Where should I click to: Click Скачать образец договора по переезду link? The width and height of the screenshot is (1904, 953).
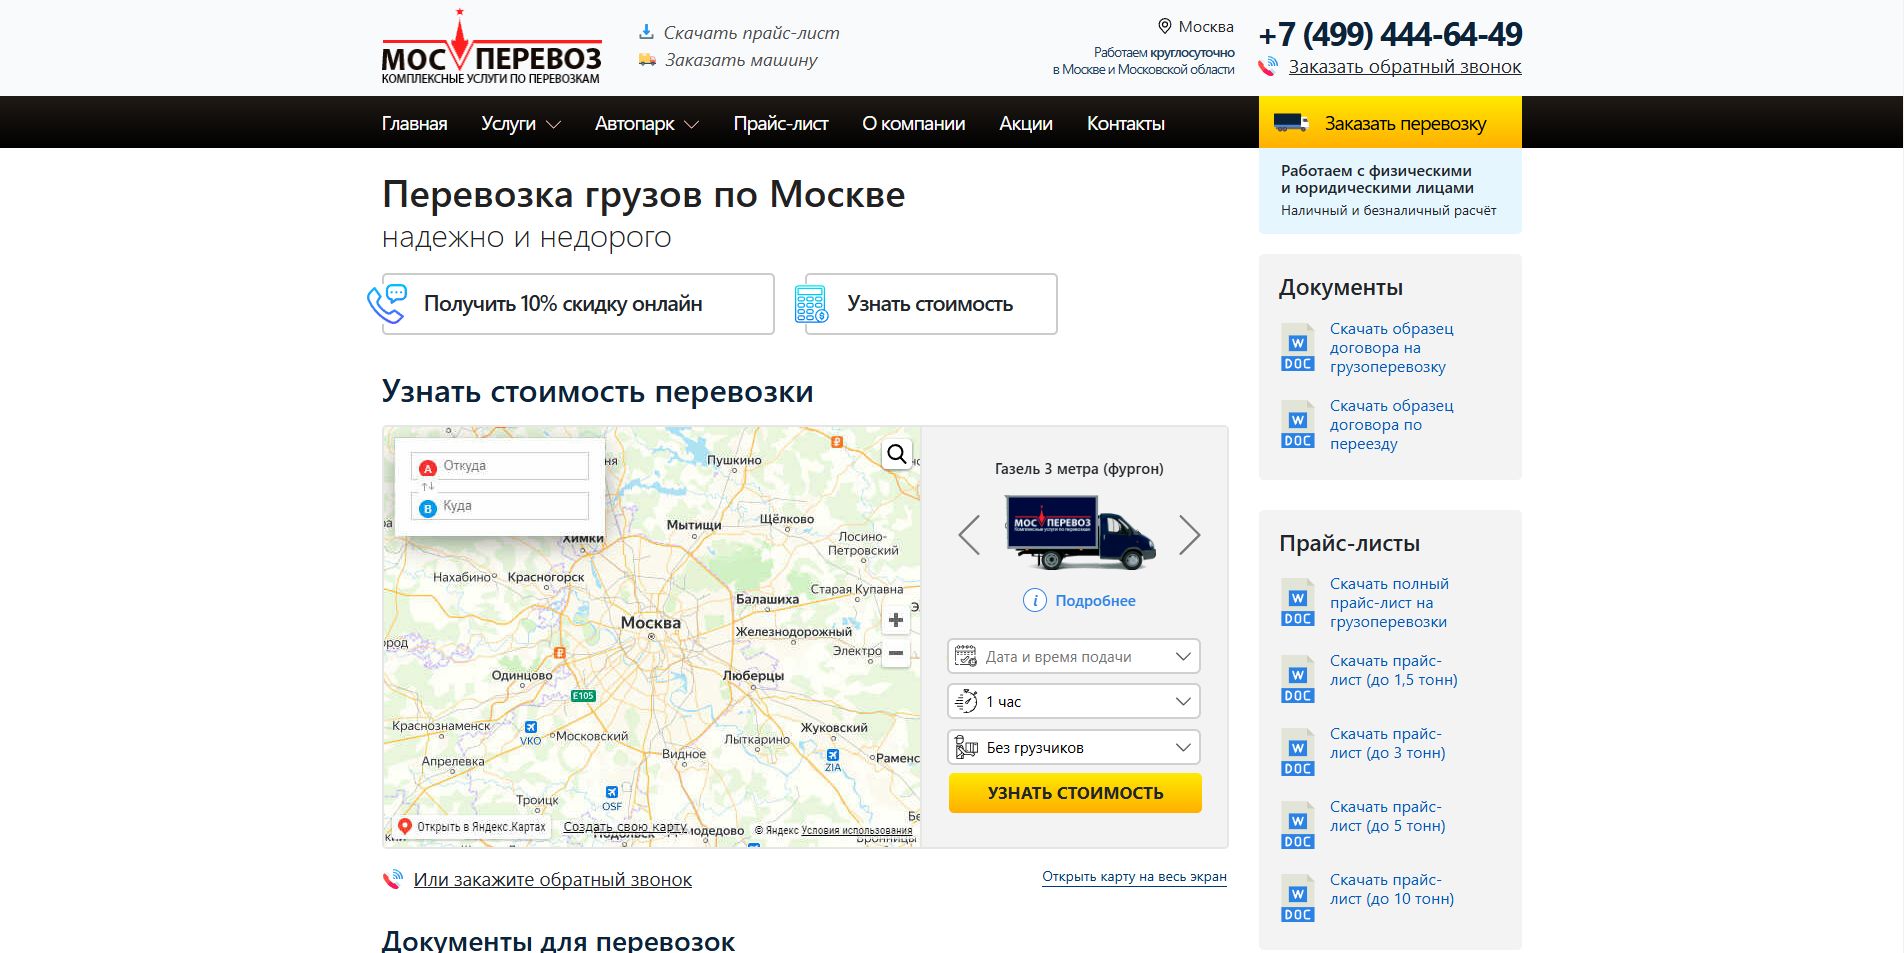pyautogui.click(x=1392, y=424)
